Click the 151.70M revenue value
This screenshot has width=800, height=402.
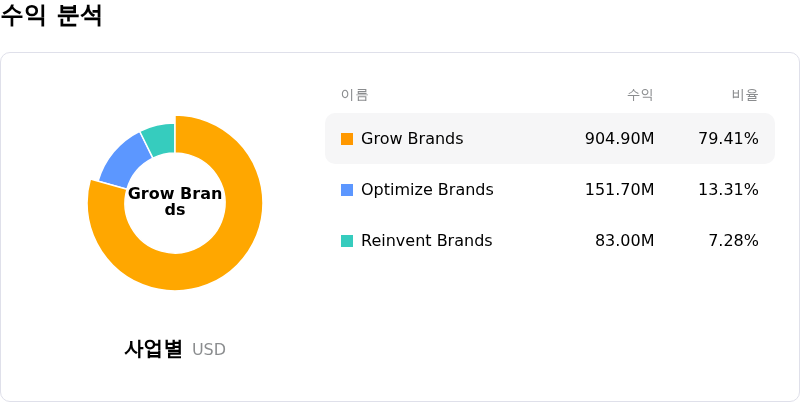pos(619,190)
